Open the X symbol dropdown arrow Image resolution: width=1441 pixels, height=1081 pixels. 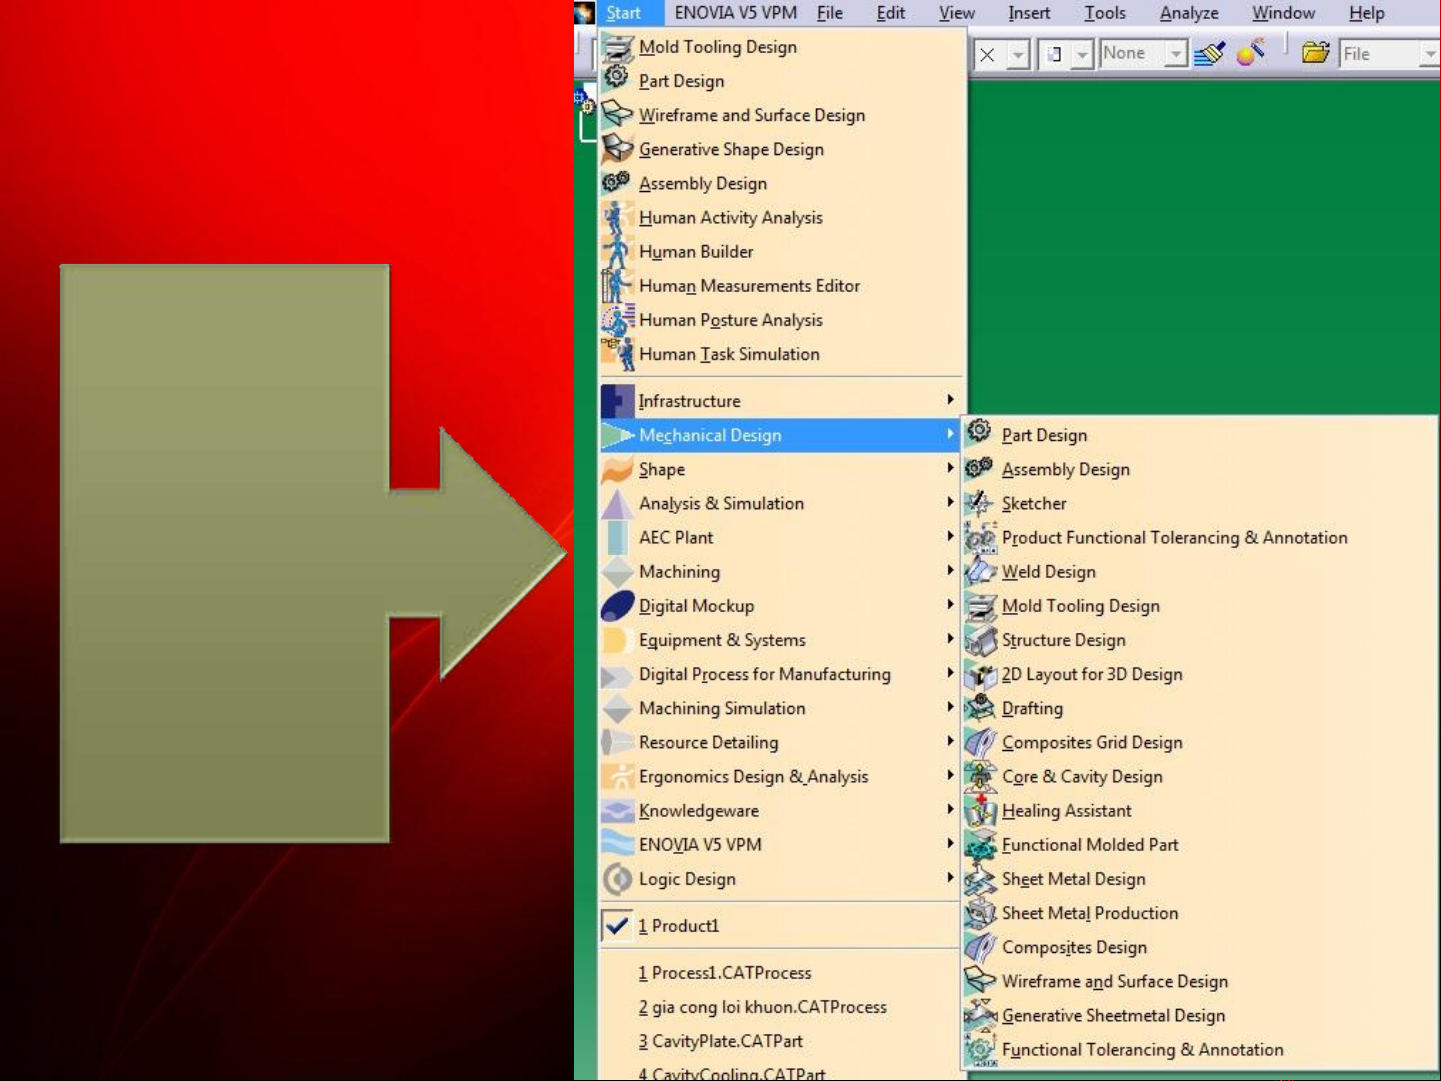[1018, 55]
